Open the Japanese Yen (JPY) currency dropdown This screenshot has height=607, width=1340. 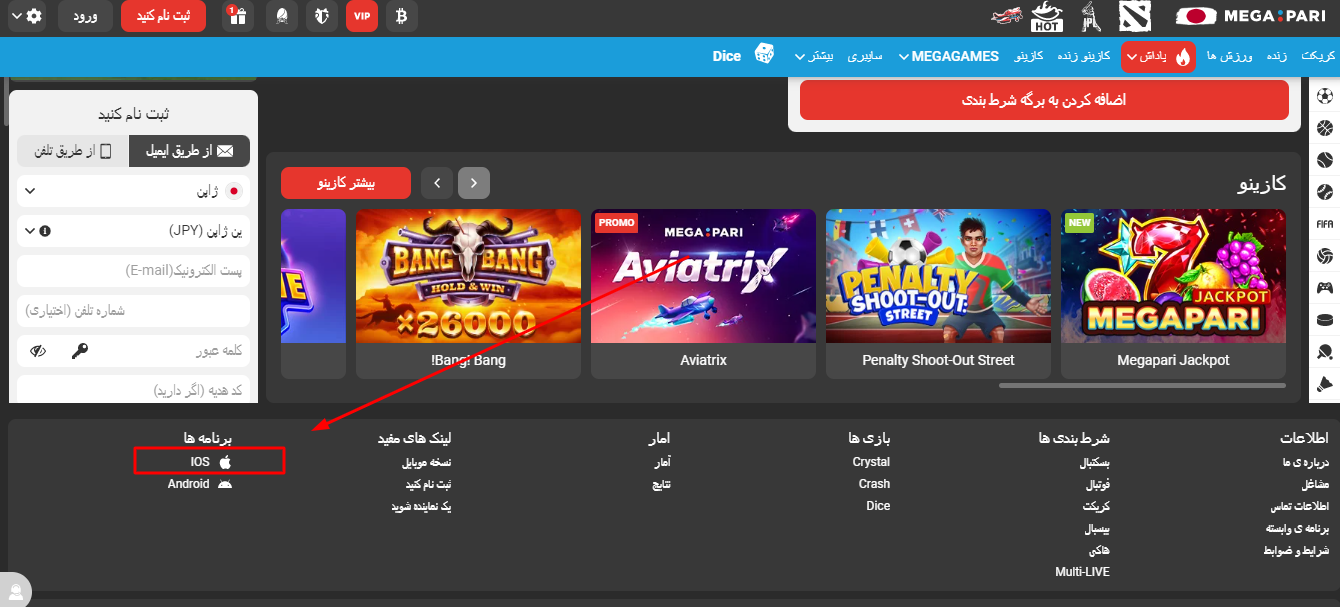click(x=133, y=231)
